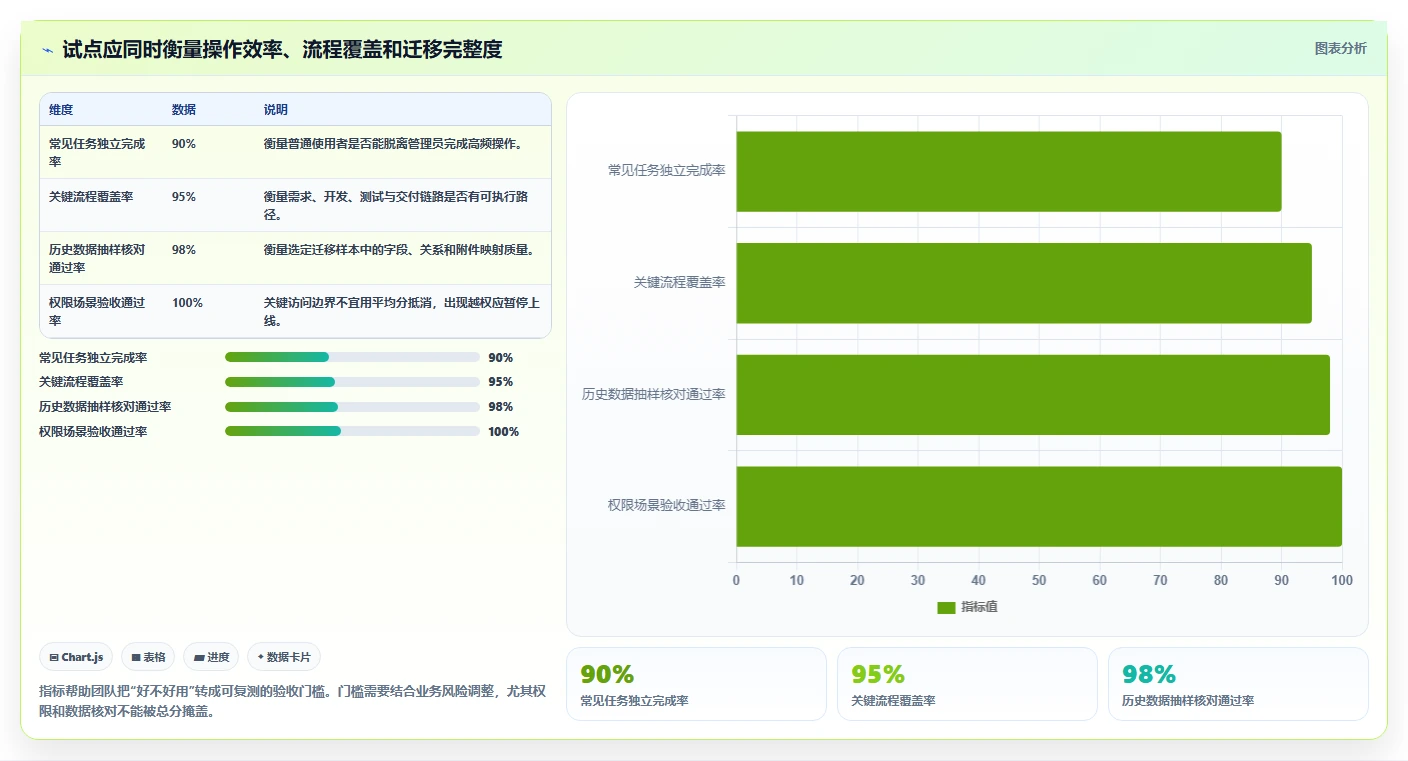Click the slide title 试点应同时衡量操作效率
This screenshot has height=761, width=1408.
[283, 50]
